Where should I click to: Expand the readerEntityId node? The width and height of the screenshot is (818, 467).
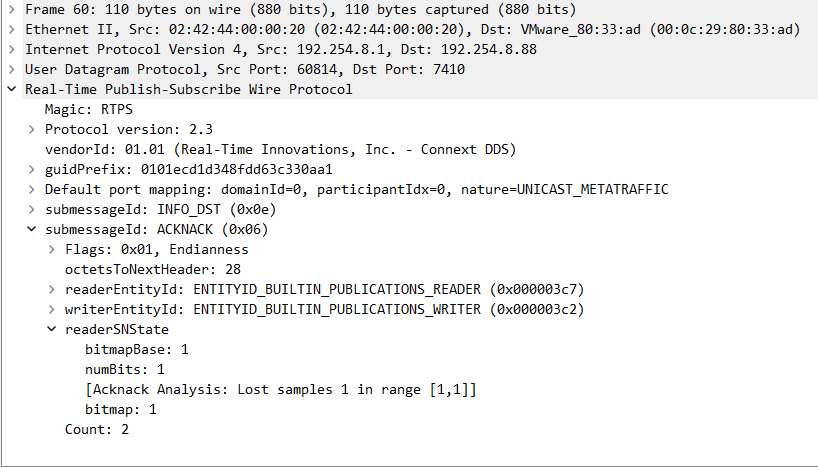click(52, 289)
